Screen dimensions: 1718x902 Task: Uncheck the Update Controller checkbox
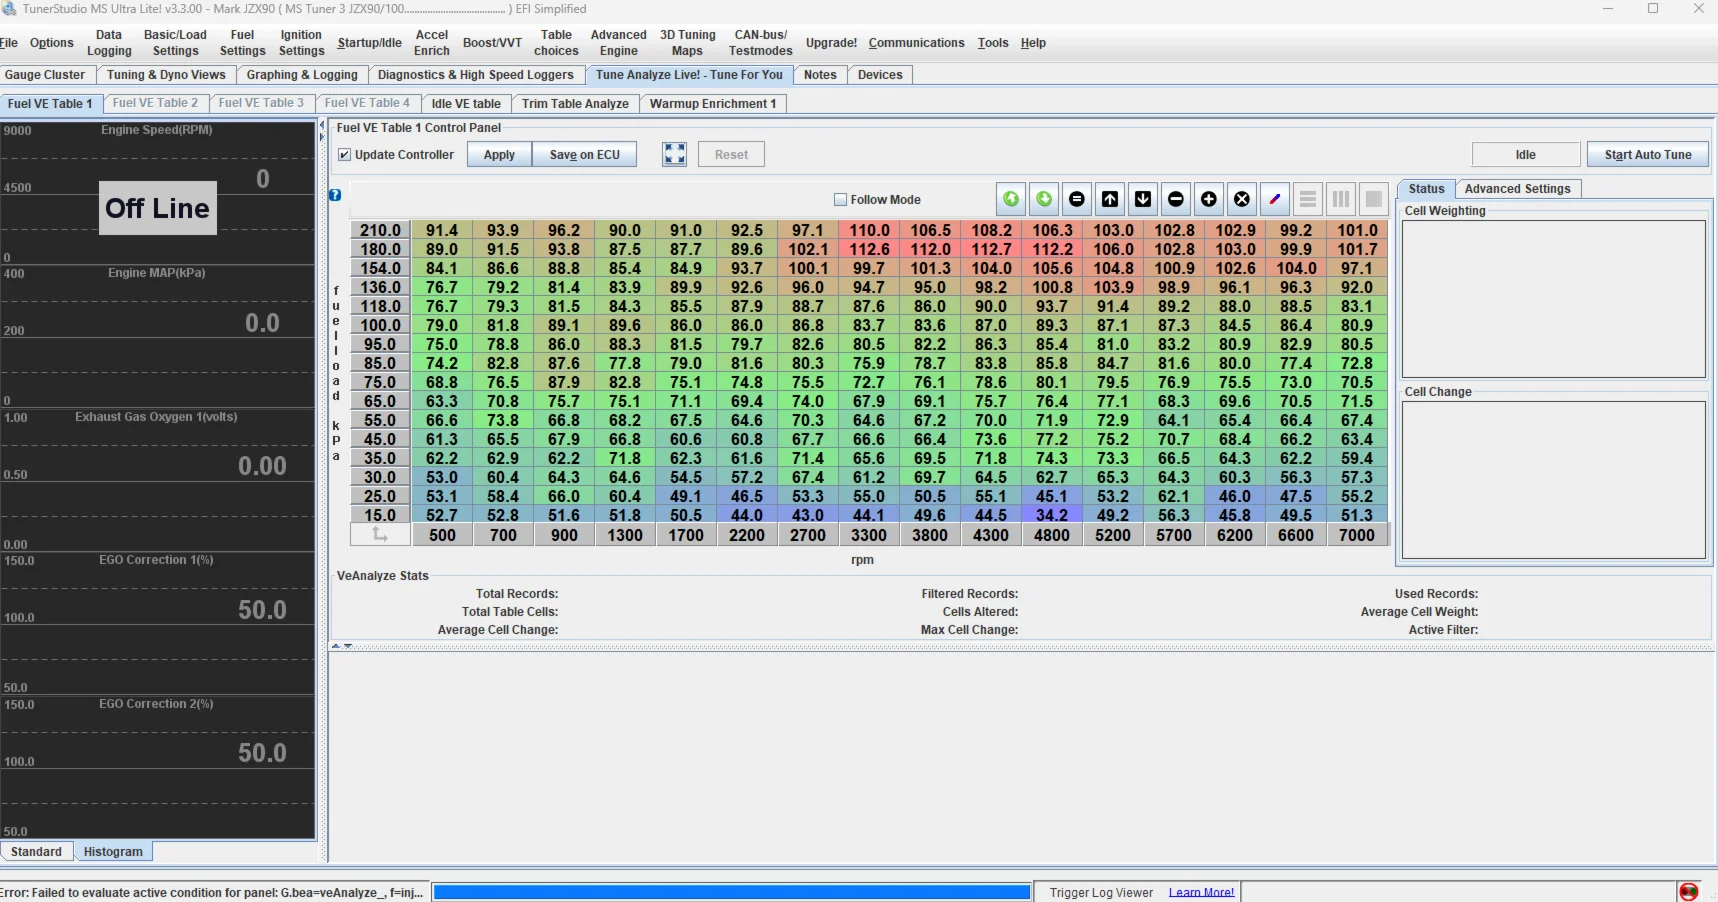[345, 155]
